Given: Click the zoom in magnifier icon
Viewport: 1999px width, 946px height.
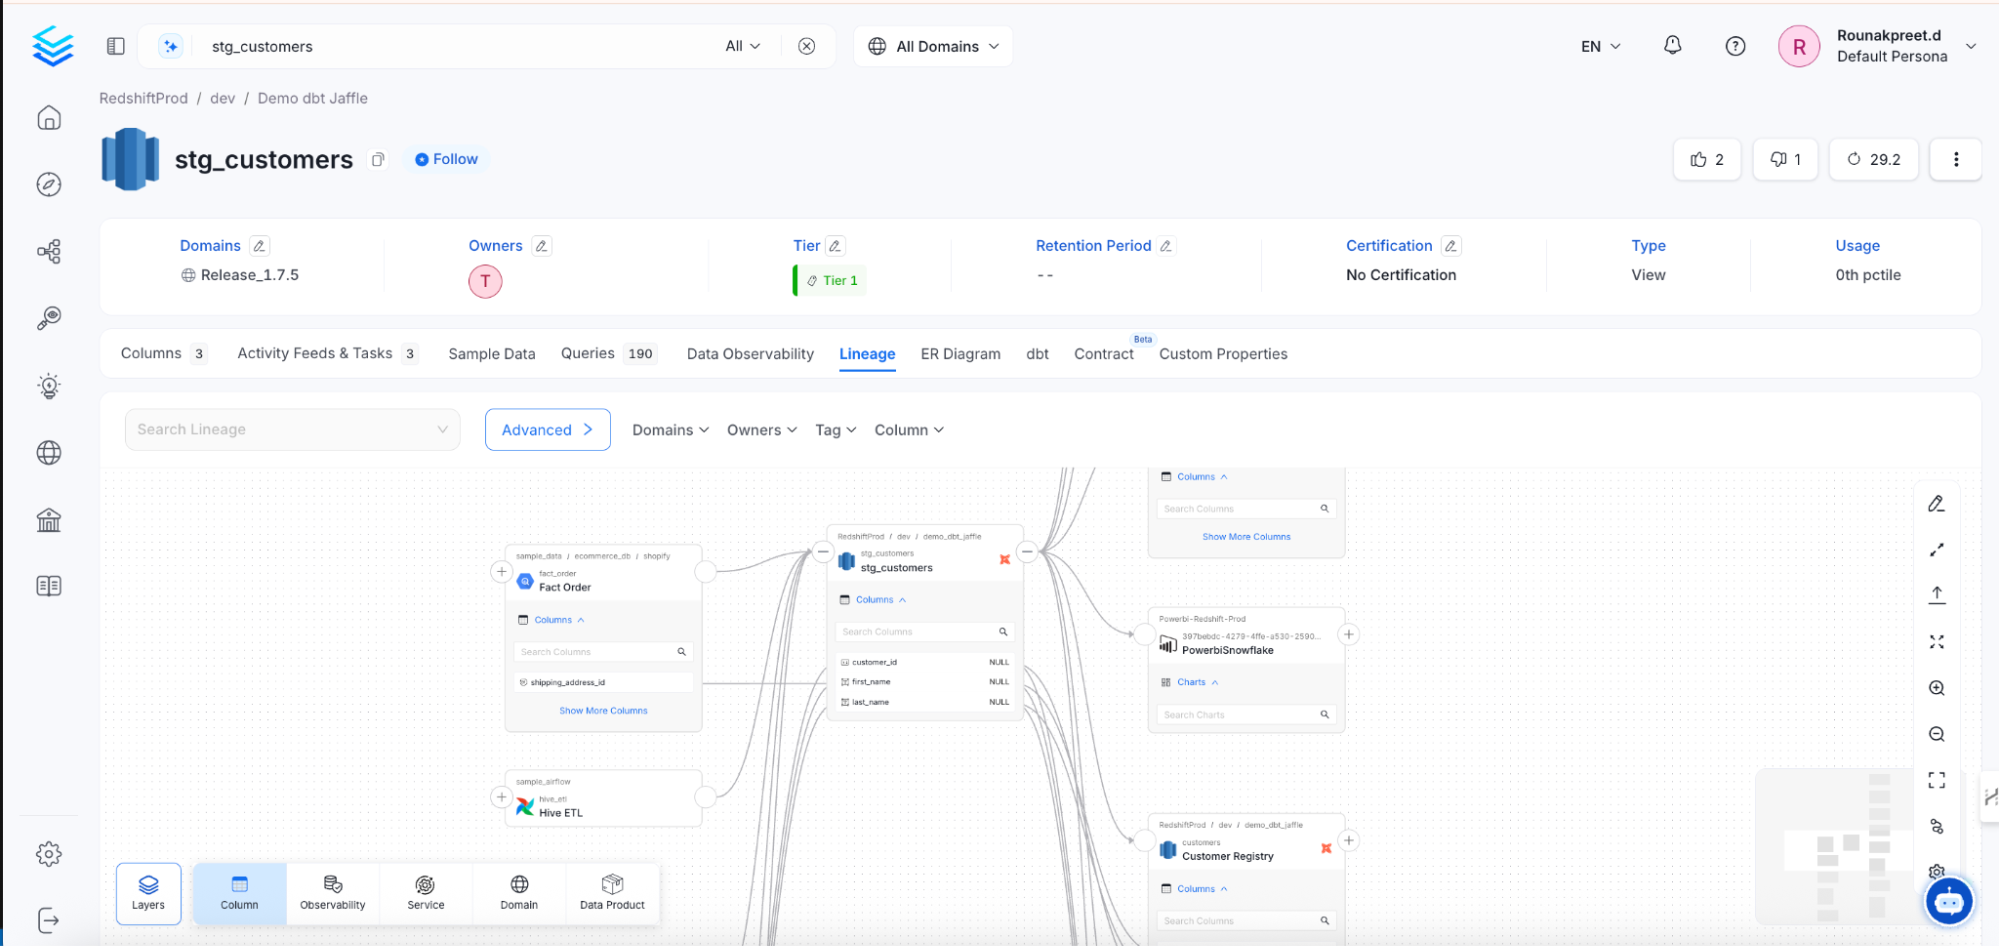Looking at the screenshot, I should pos(1936,688).
